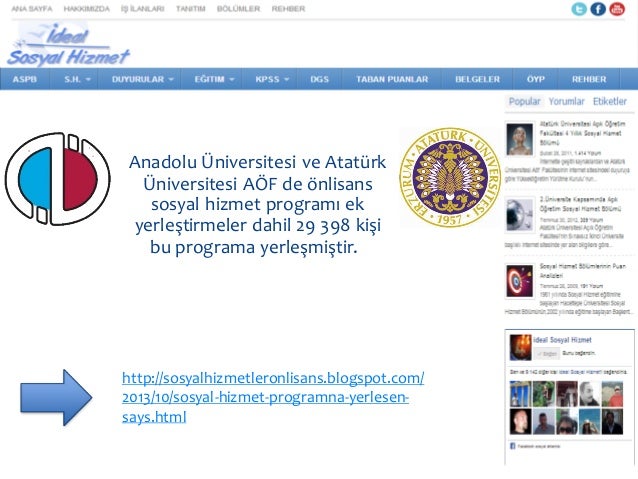Open REHBER in top gray menu

click(x=288, y=9)
